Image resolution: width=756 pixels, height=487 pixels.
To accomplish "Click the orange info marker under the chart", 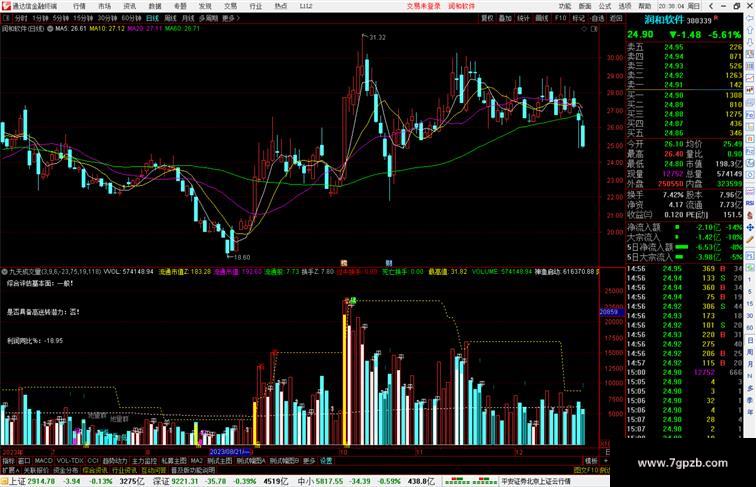I will click(x=344, y=263).
